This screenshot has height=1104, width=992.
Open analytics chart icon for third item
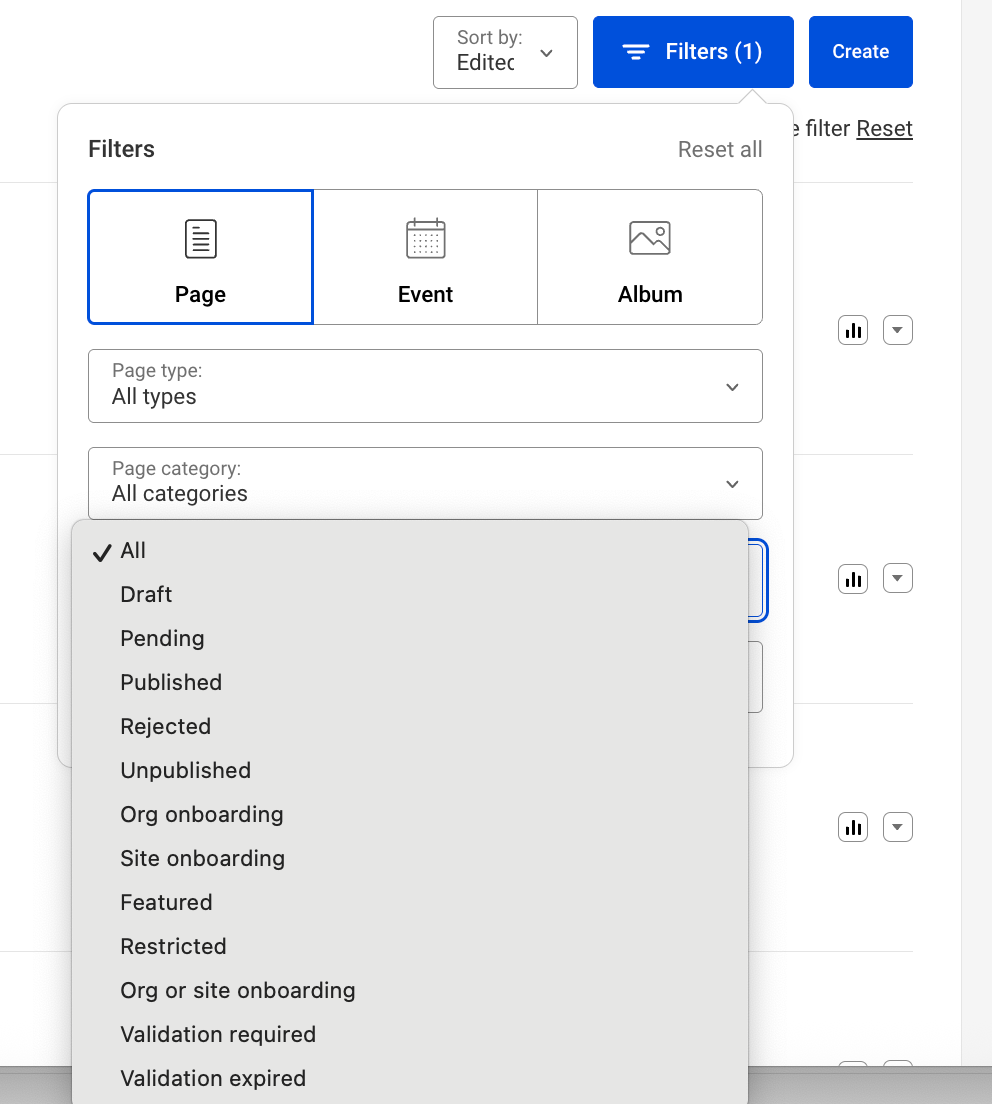pyautogui.click(x=853, y=828)
